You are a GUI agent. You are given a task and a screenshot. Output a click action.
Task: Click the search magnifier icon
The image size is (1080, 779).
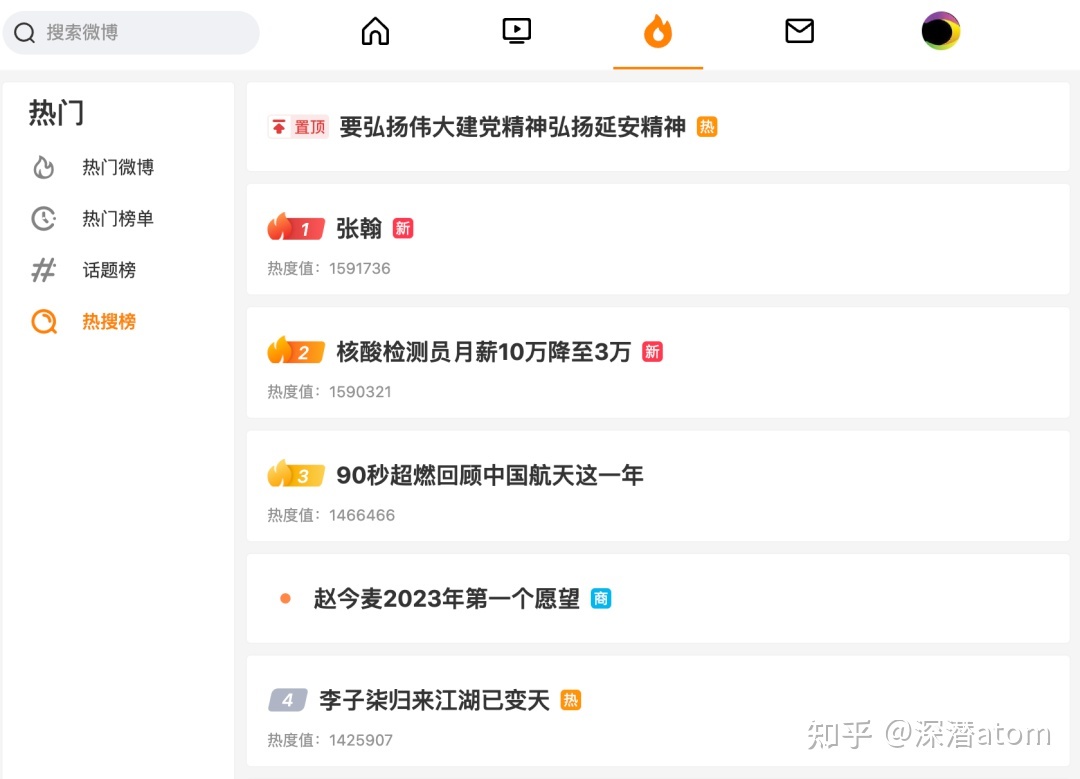coord(24,32)
